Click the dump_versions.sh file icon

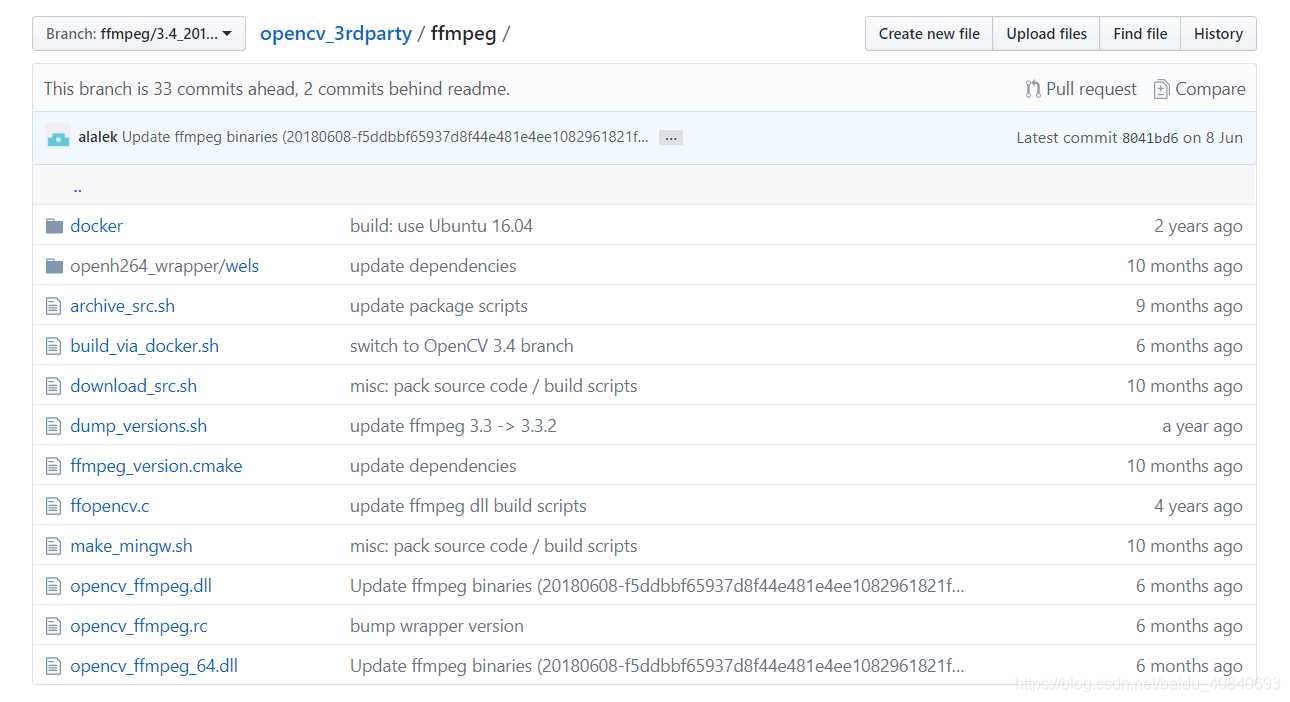(54, 426)
